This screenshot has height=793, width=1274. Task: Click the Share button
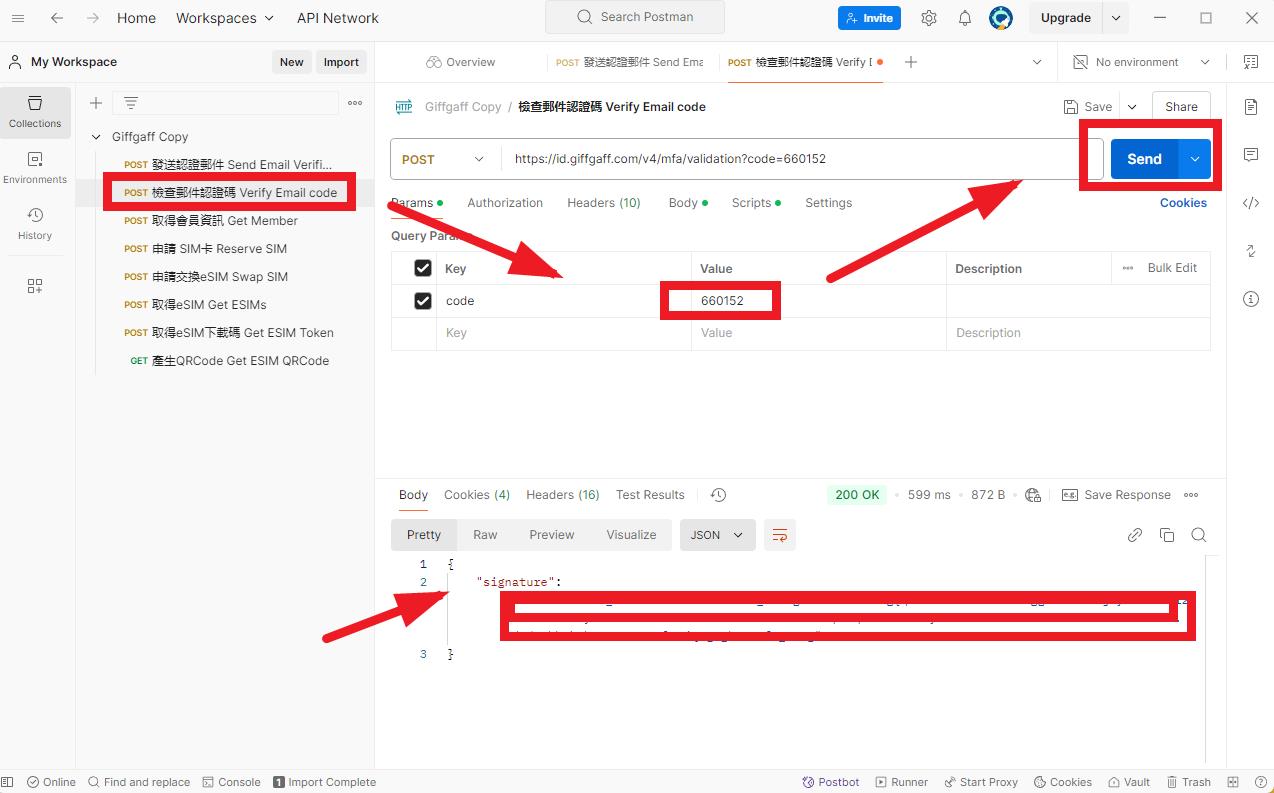[1181, 107]
